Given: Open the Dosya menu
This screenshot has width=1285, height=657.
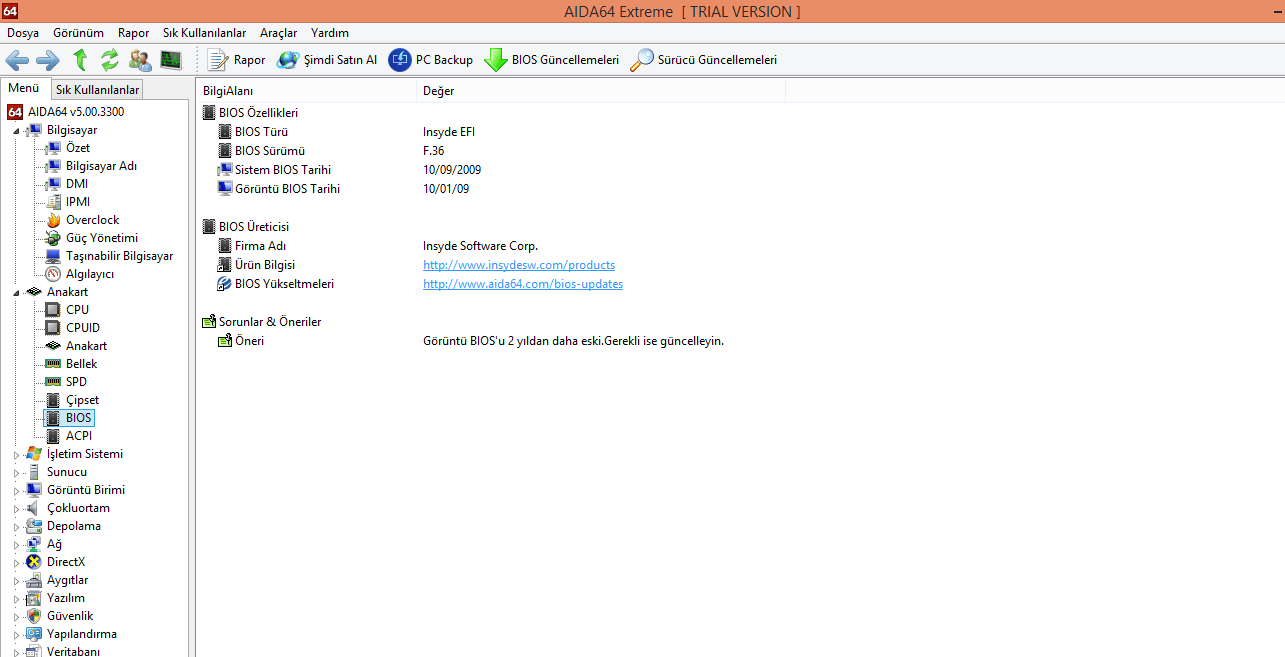Looking at the screenshot, I should point(23,33).
